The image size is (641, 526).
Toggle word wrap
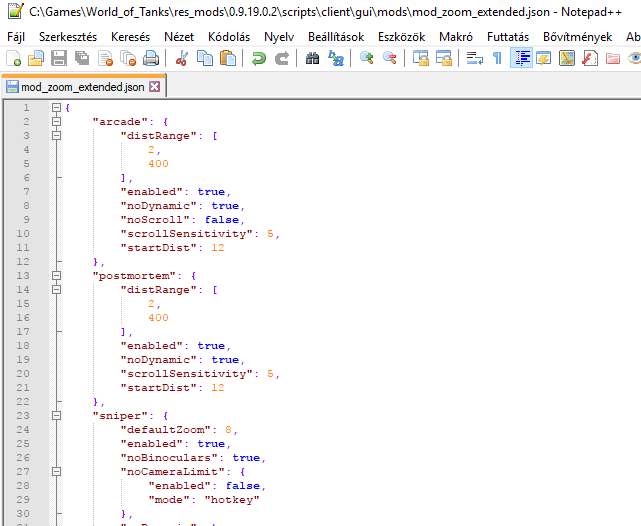[x=475, y=58]
